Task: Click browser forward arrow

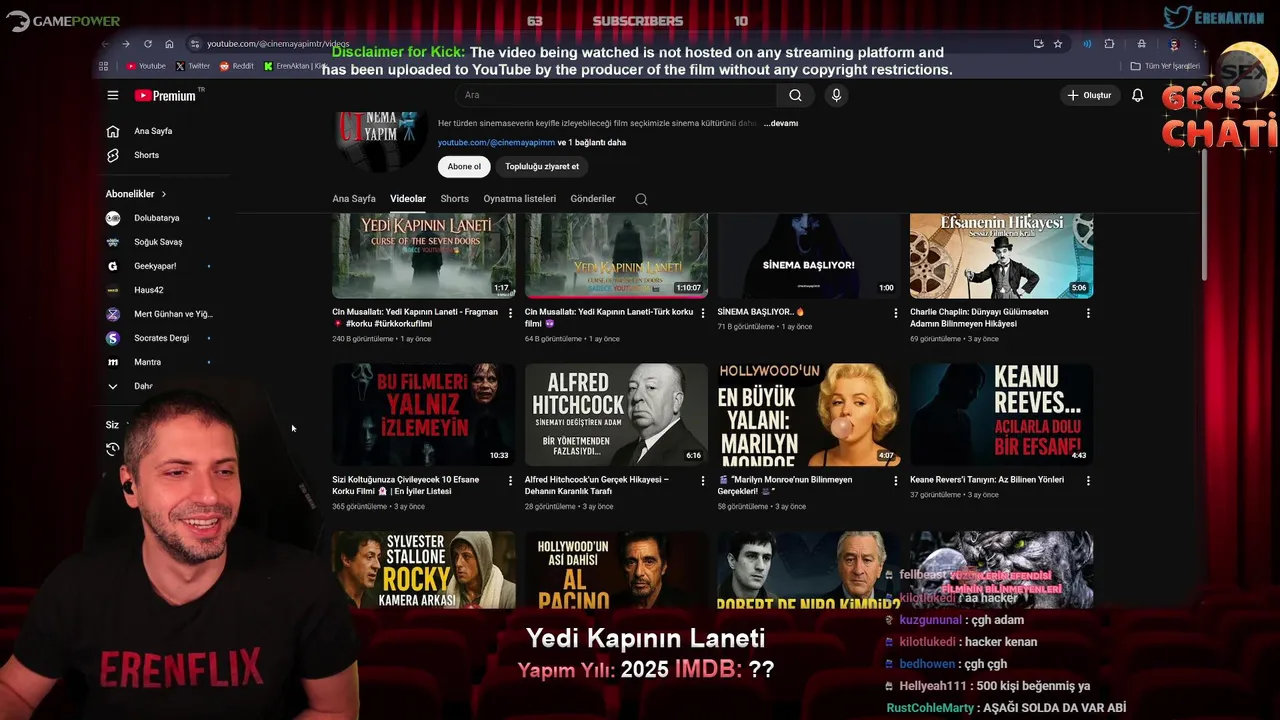Action: (x=125, y=44)
